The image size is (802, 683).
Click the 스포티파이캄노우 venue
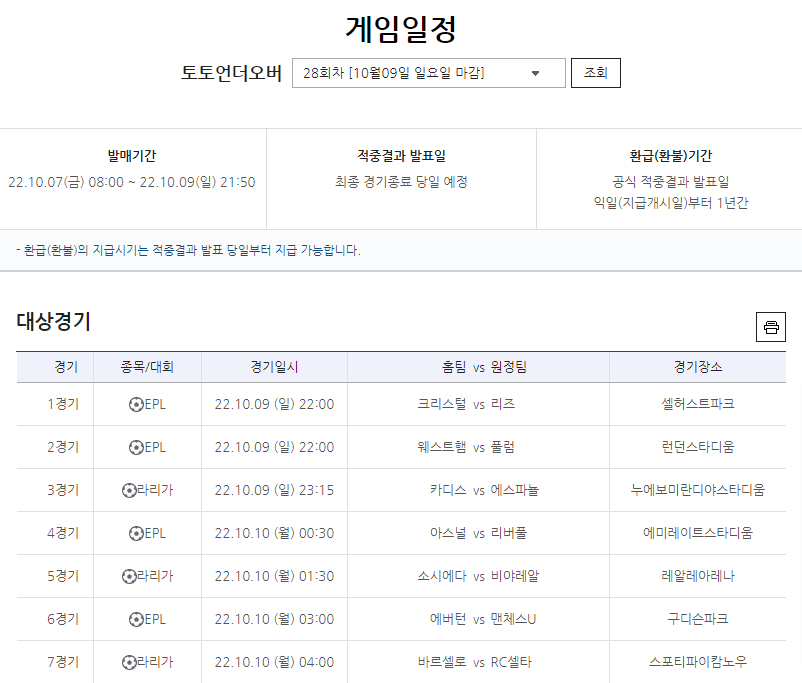click(698, 662)
